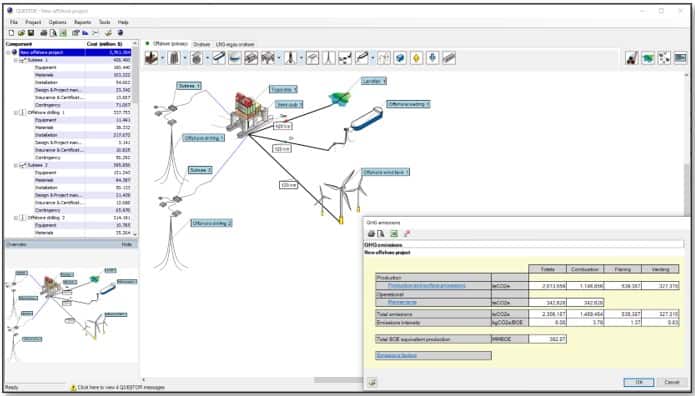Click the Save project disk icon
The image size is (695, 396).
[31, 33]
